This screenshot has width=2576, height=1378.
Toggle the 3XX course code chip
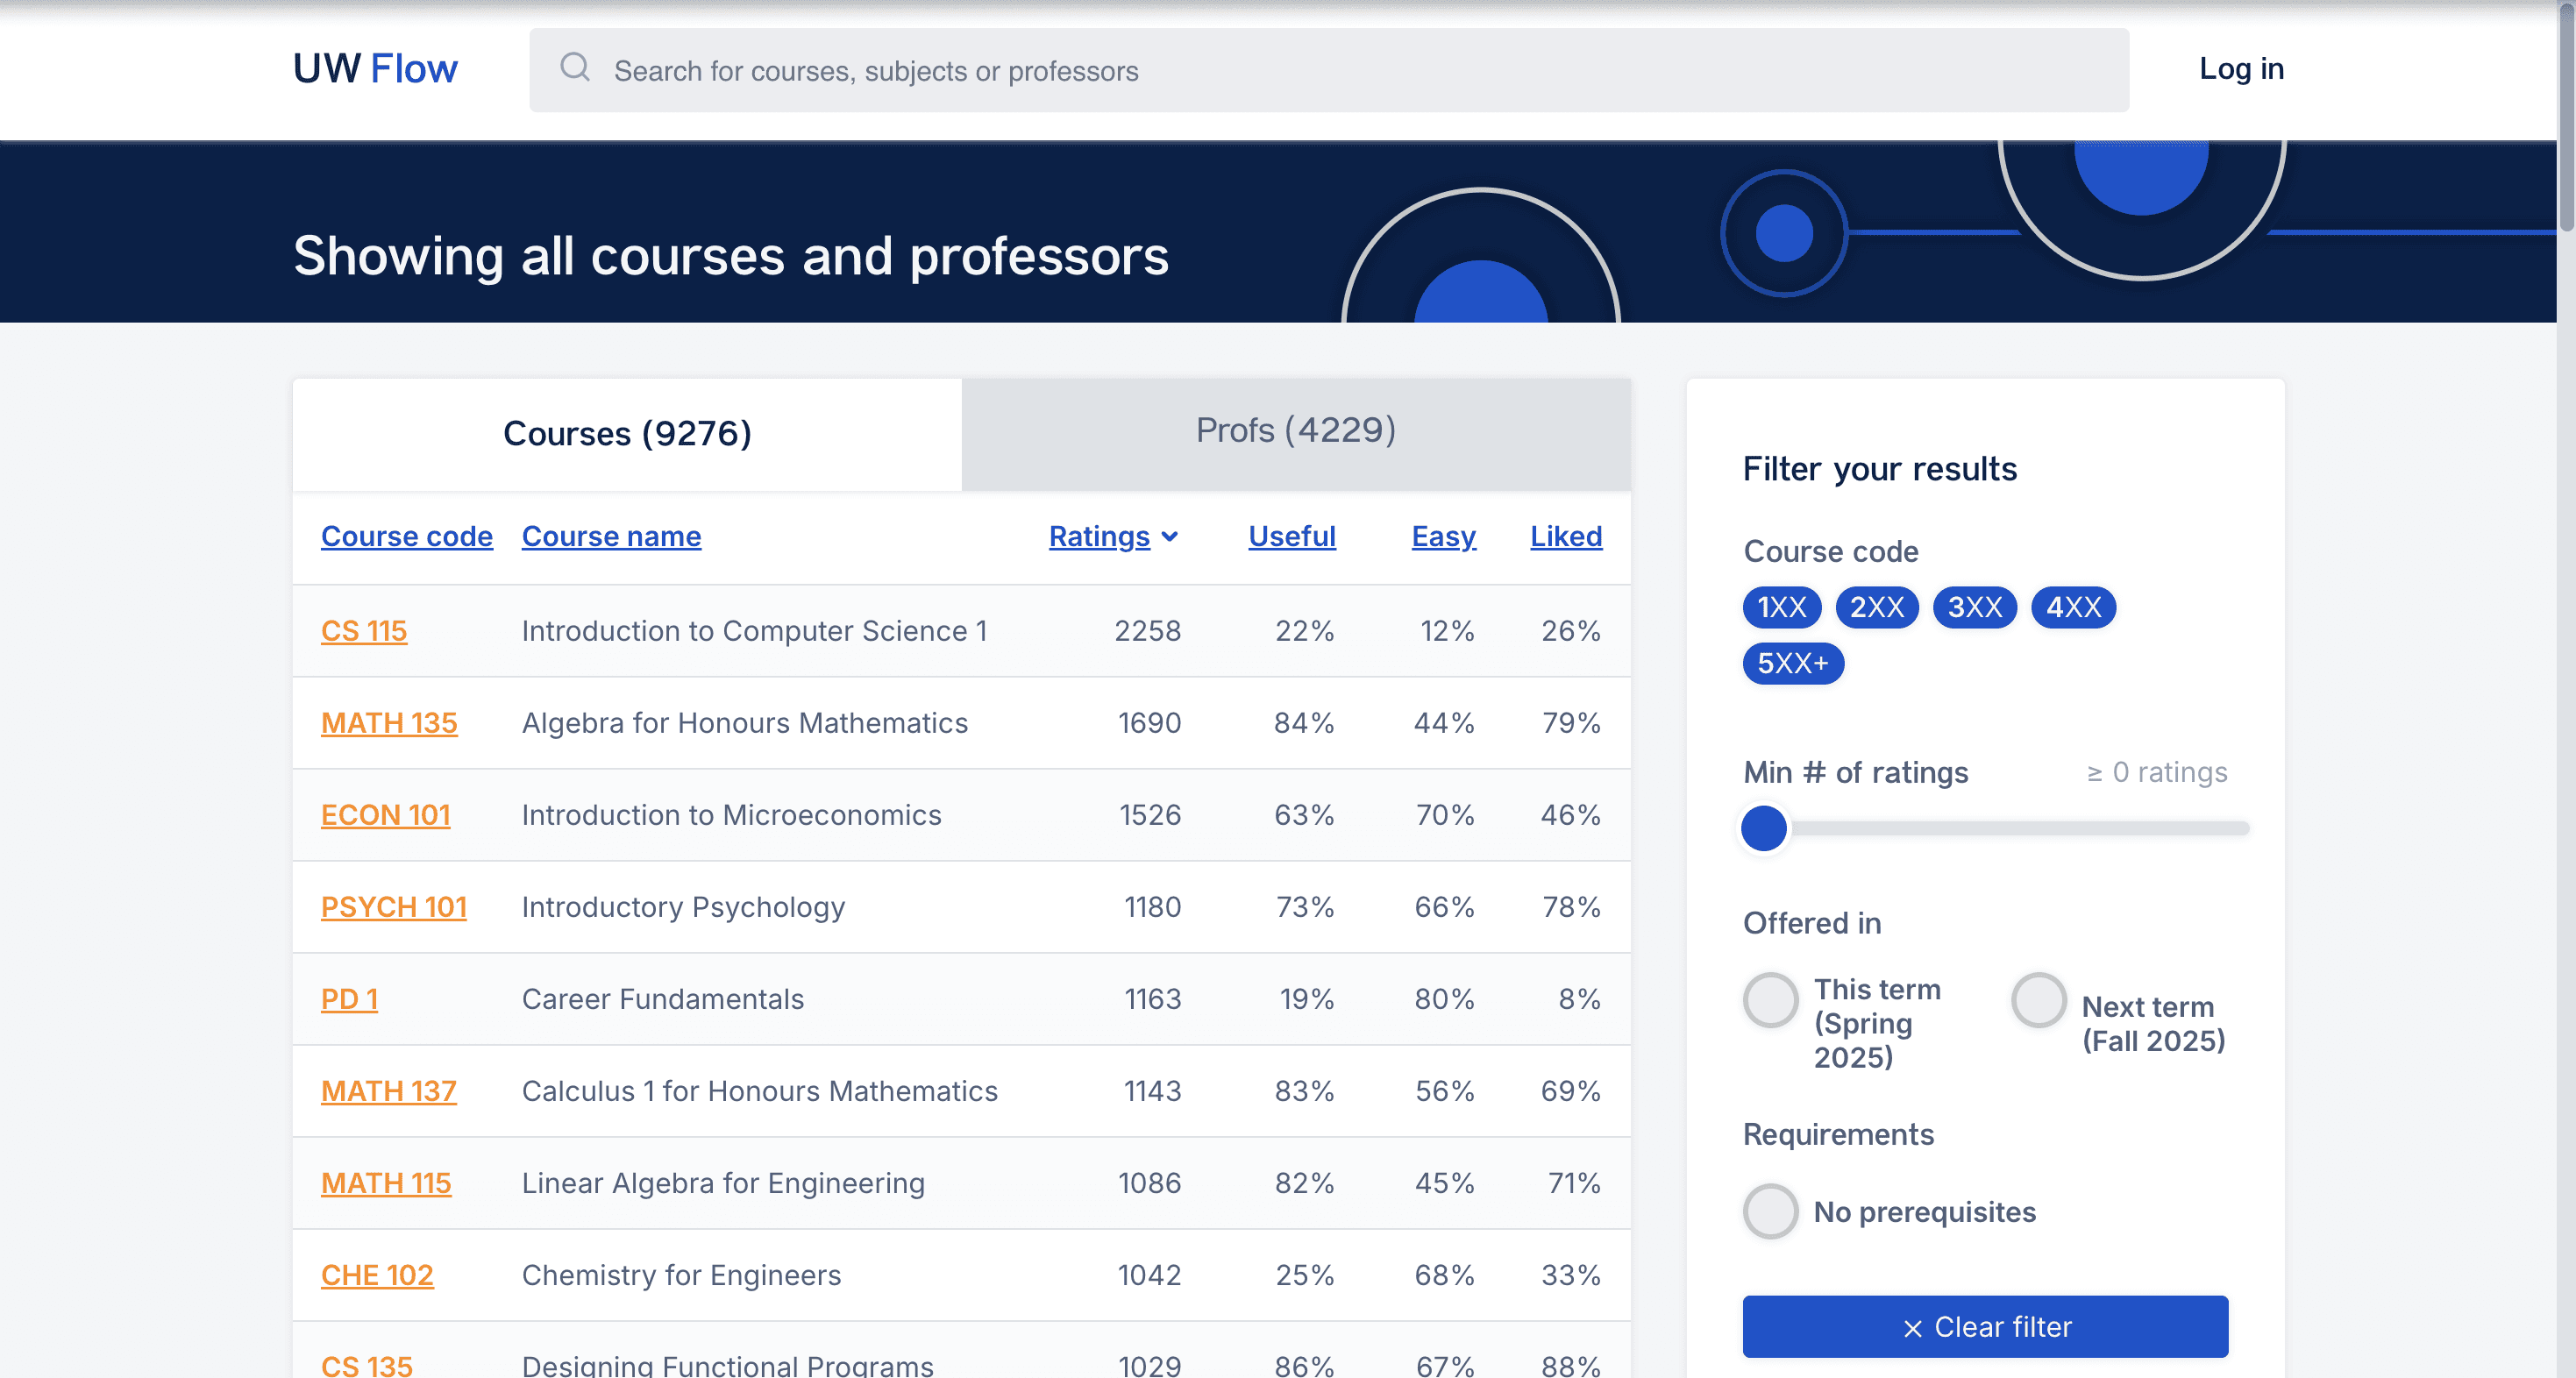1974,607
